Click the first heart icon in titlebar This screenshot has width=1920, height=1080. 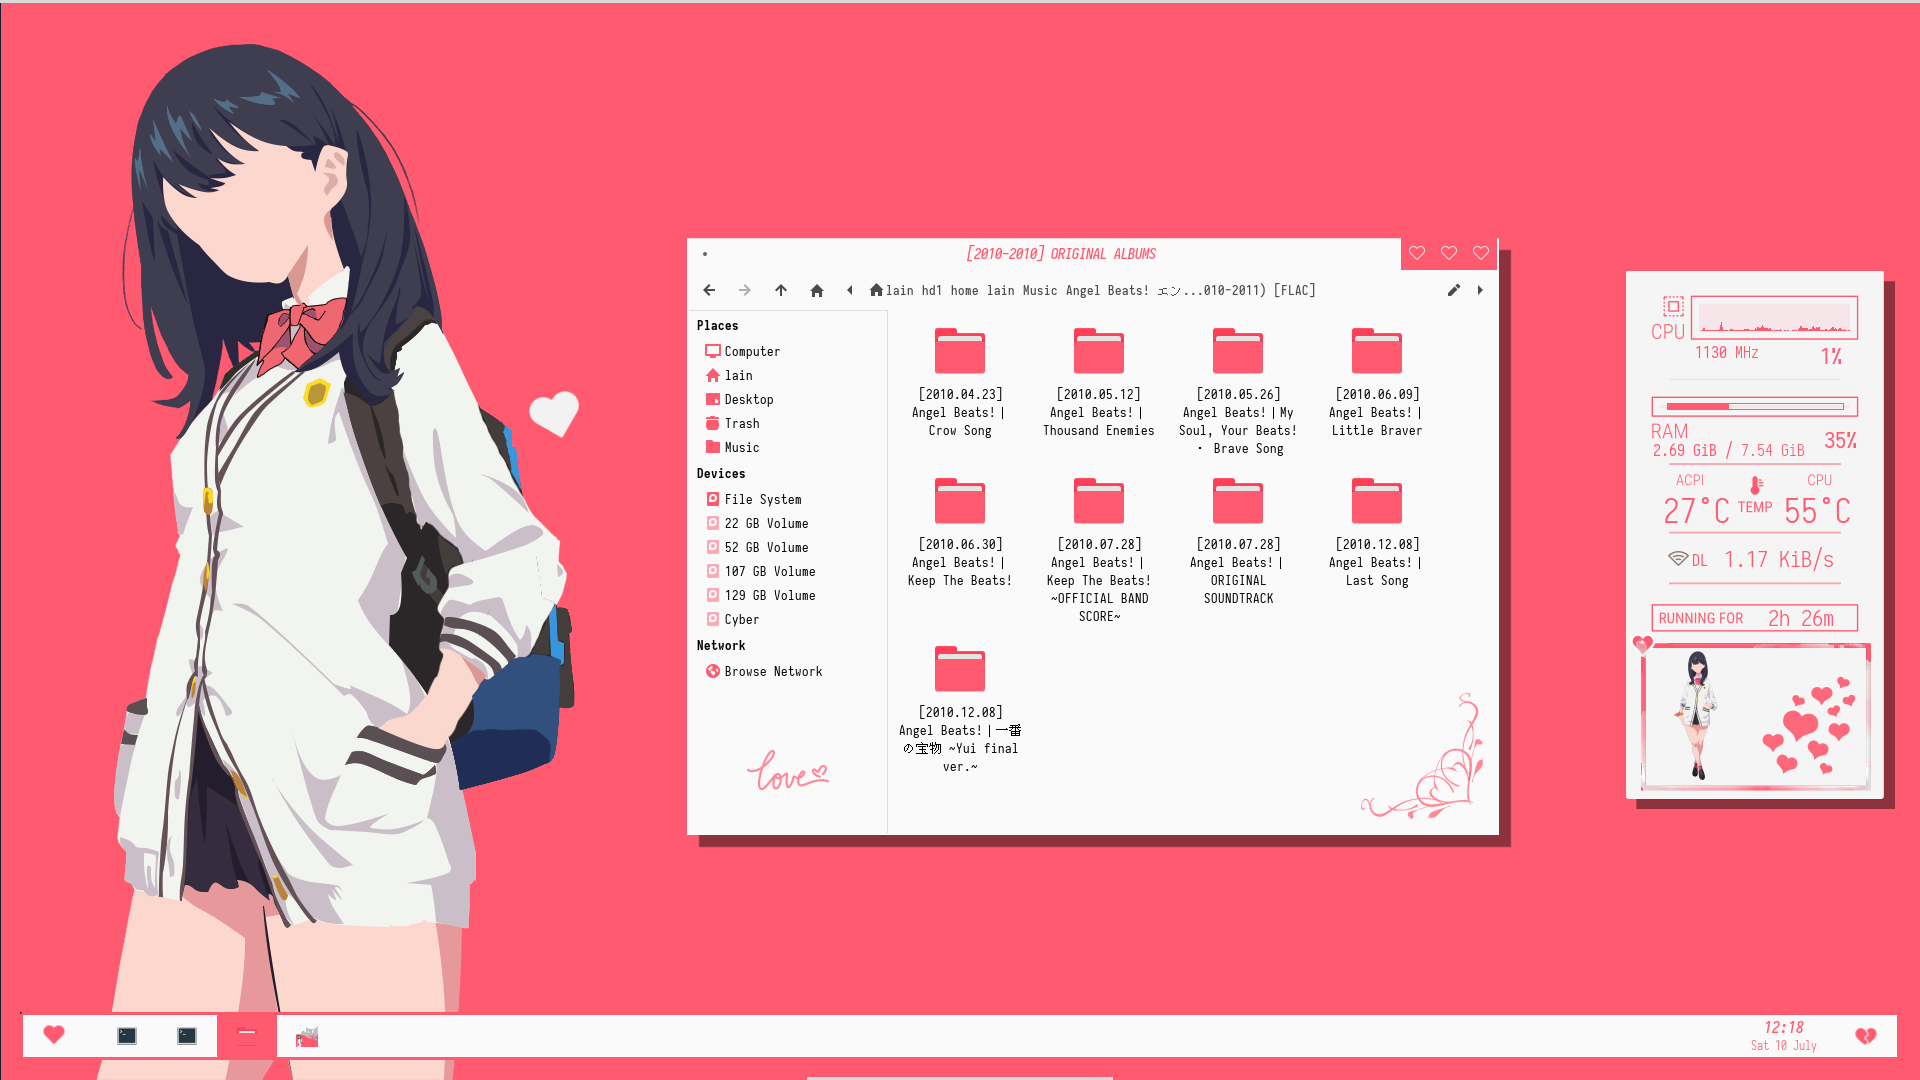[x=1416, y=253]
